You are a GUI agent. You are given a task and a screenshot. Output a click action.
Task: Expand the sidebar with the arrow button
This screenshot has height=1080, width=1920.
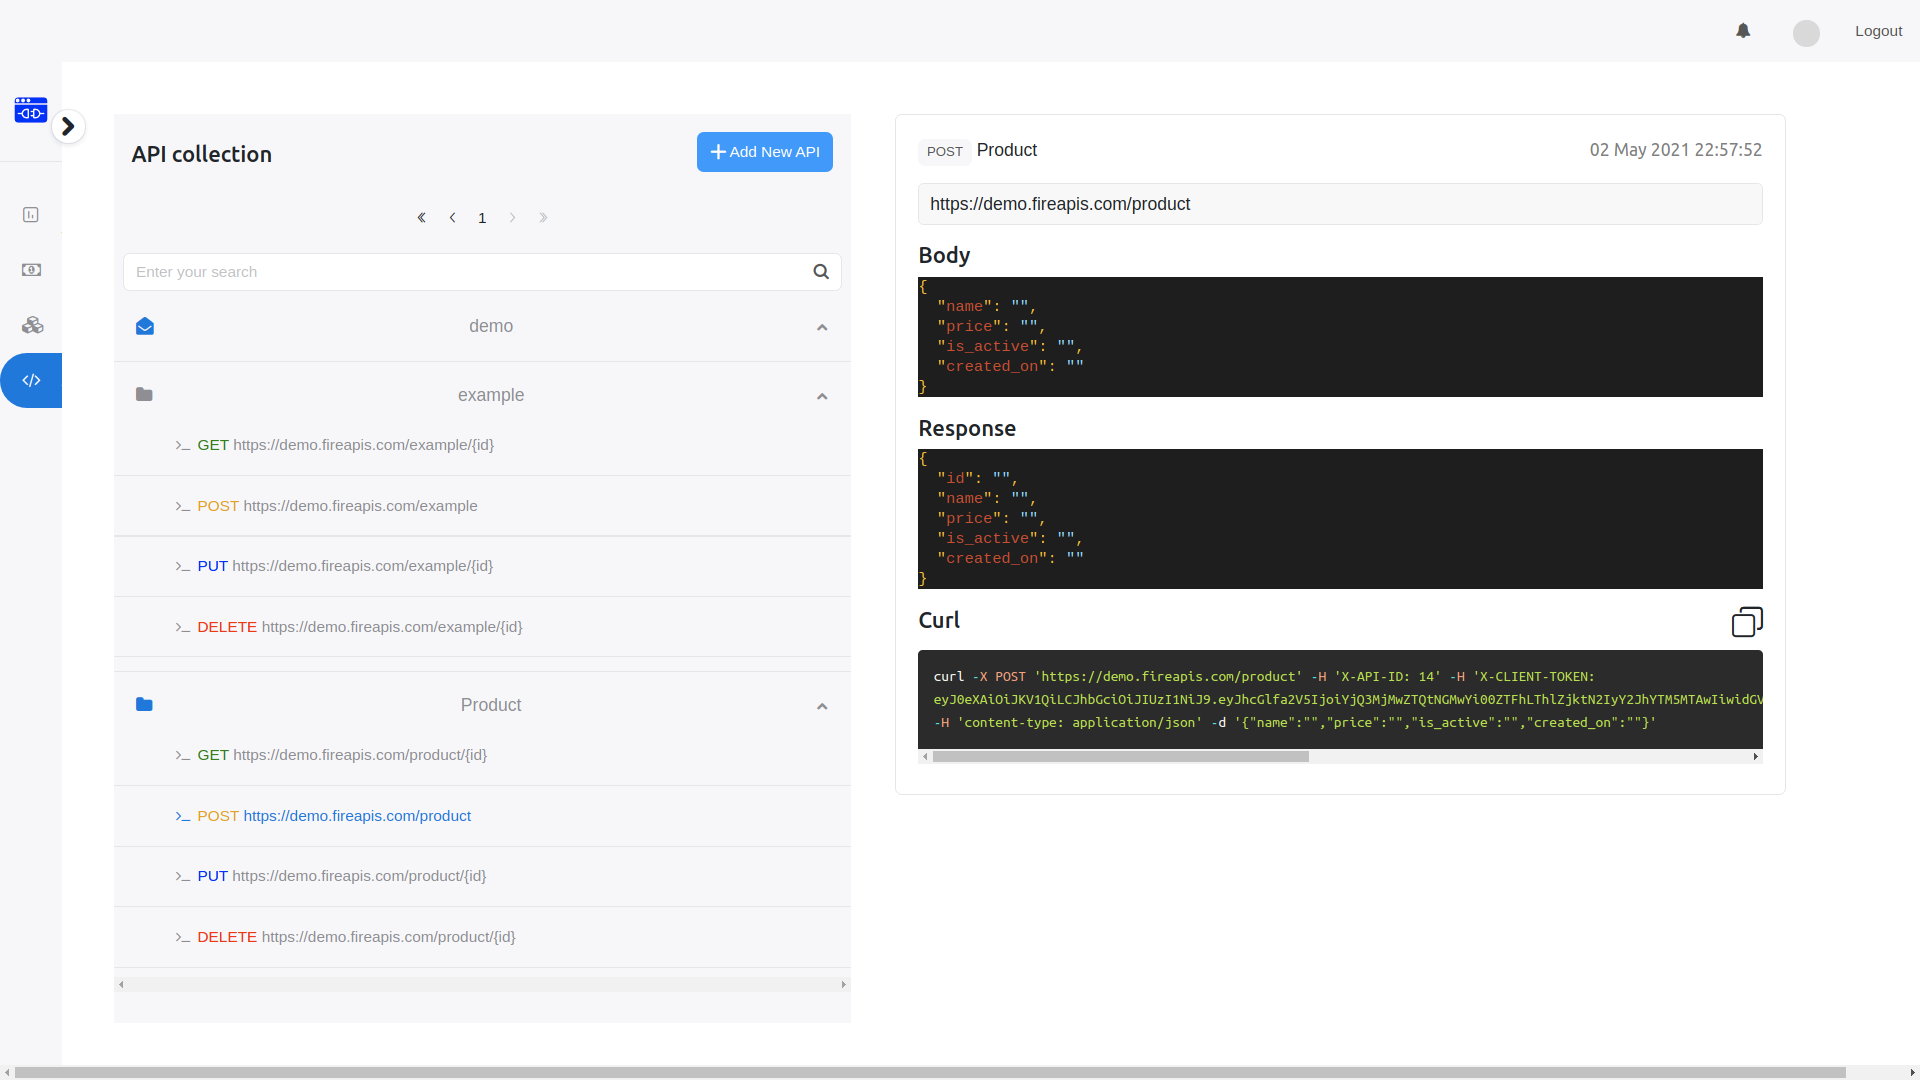[68, 126]
